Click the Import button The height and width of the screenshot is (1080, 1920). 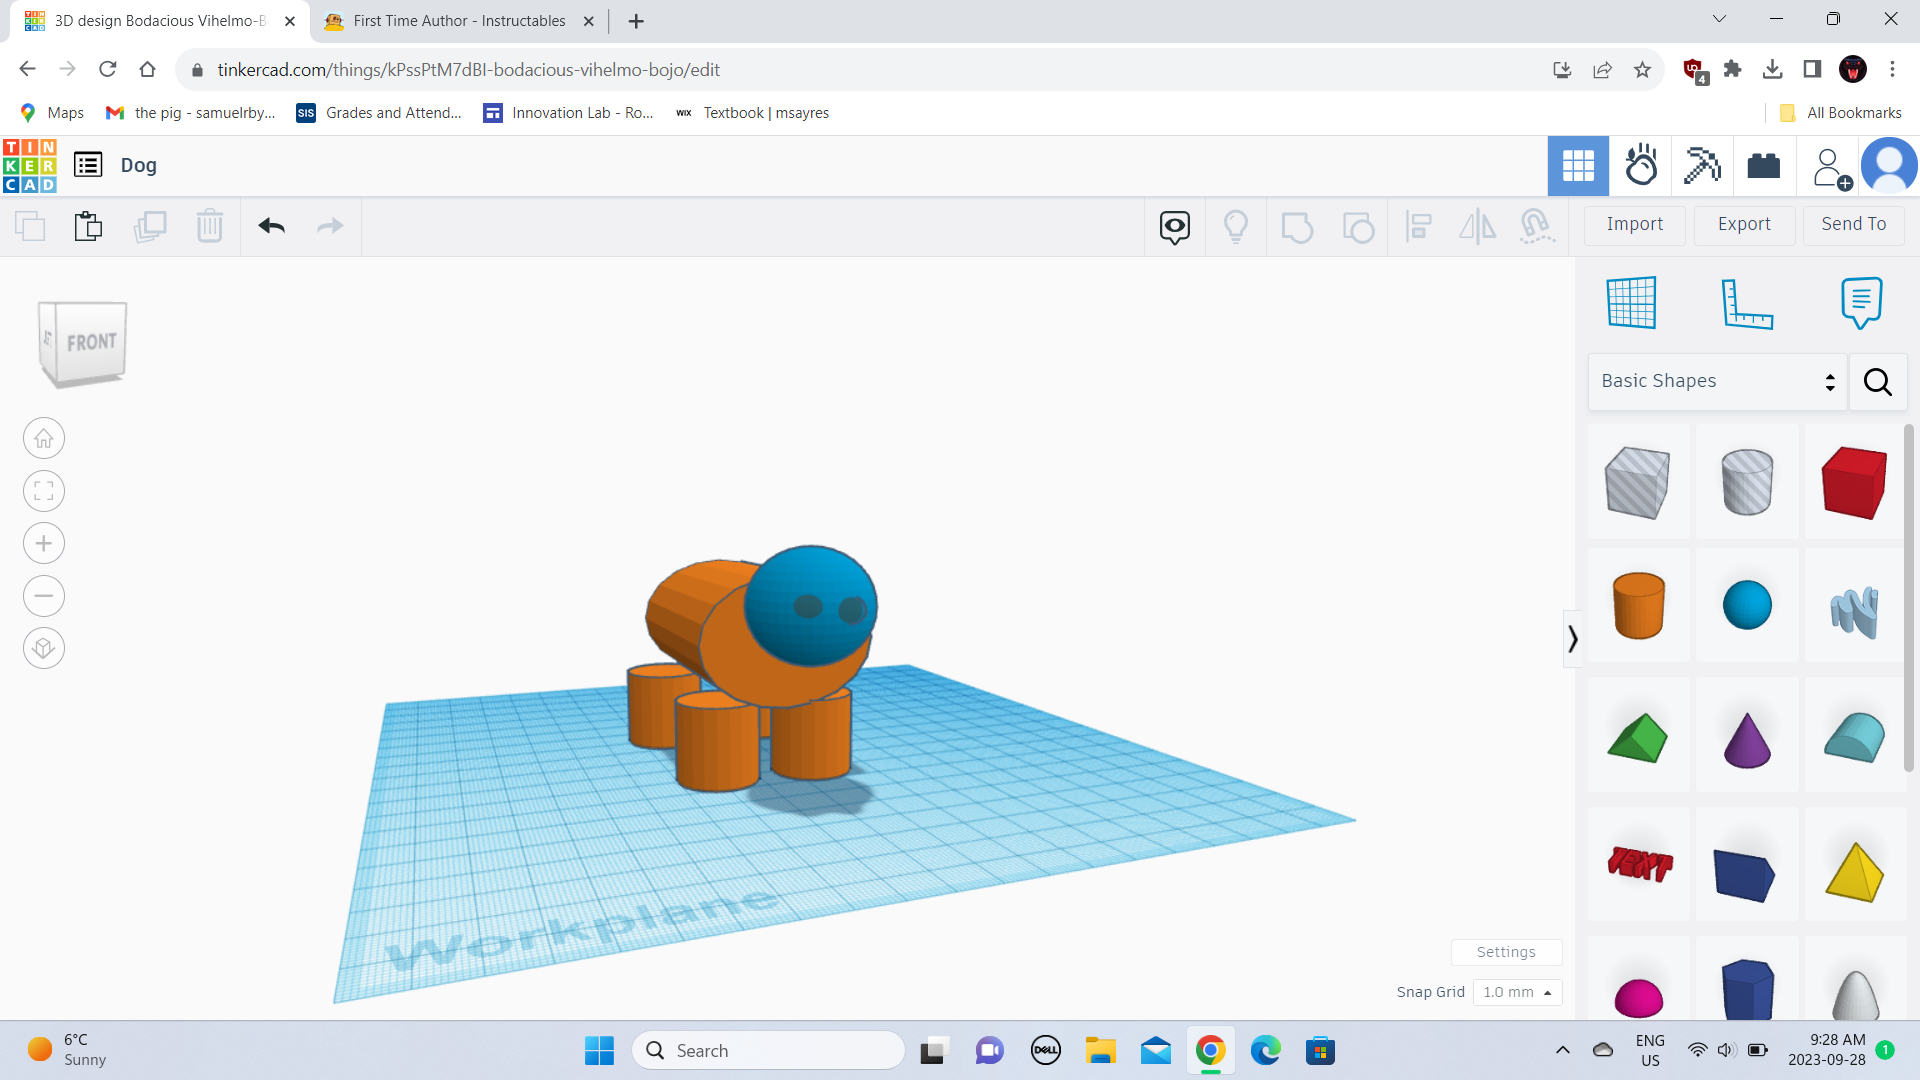(x=1634, y=223)
